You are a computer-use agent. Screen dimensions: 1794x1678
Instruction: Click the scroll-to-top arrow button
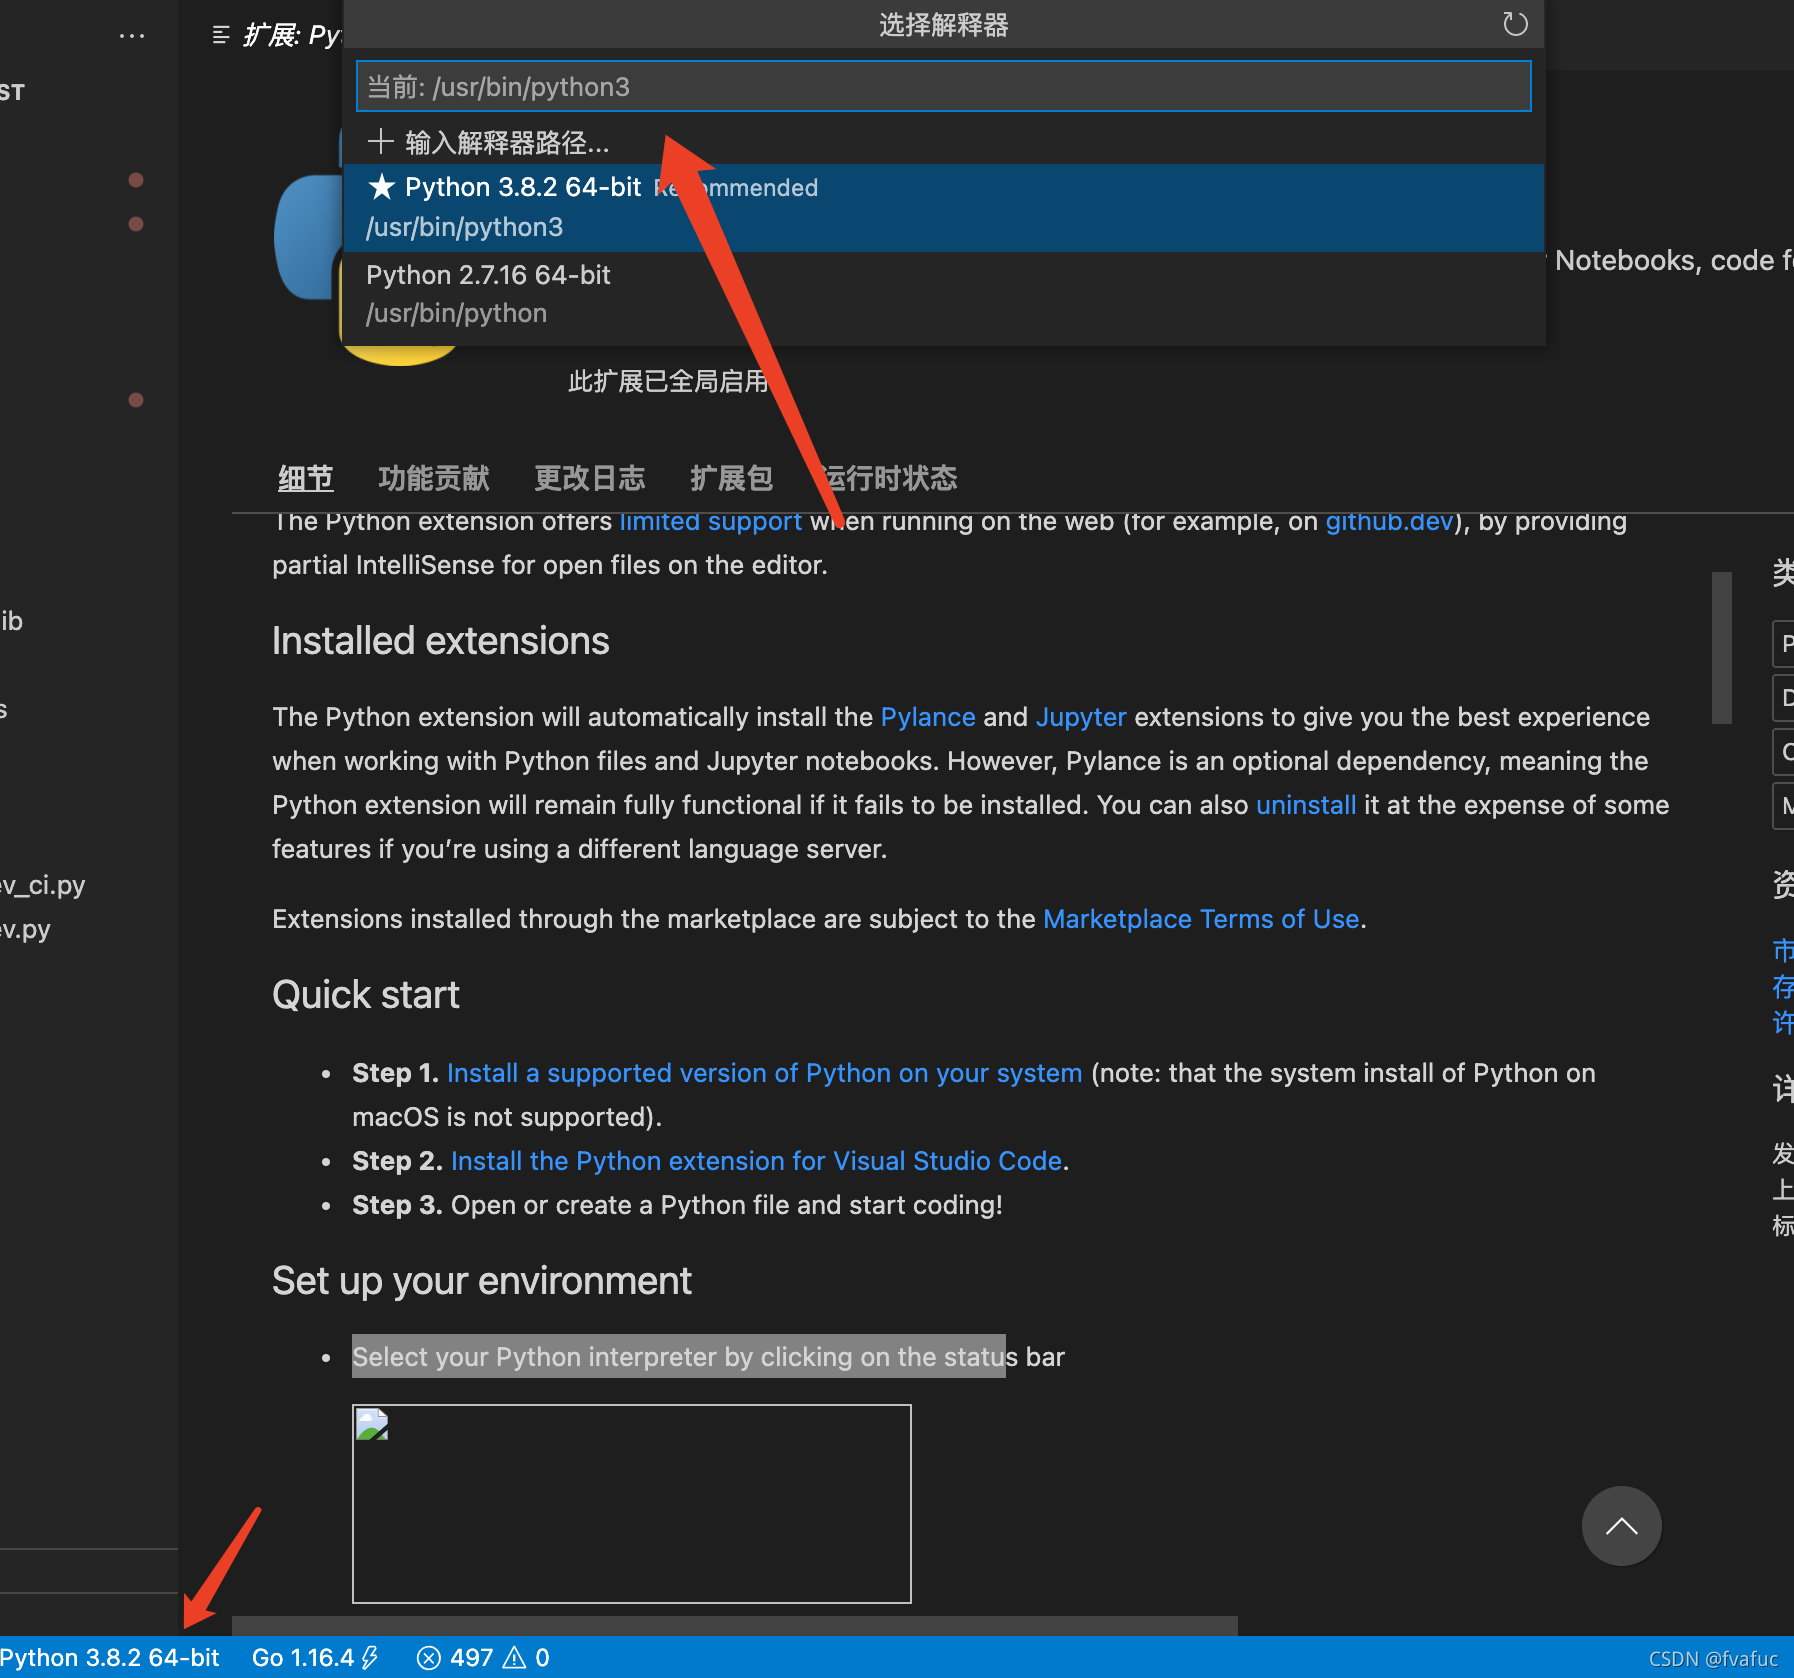pos(1621,1526)
